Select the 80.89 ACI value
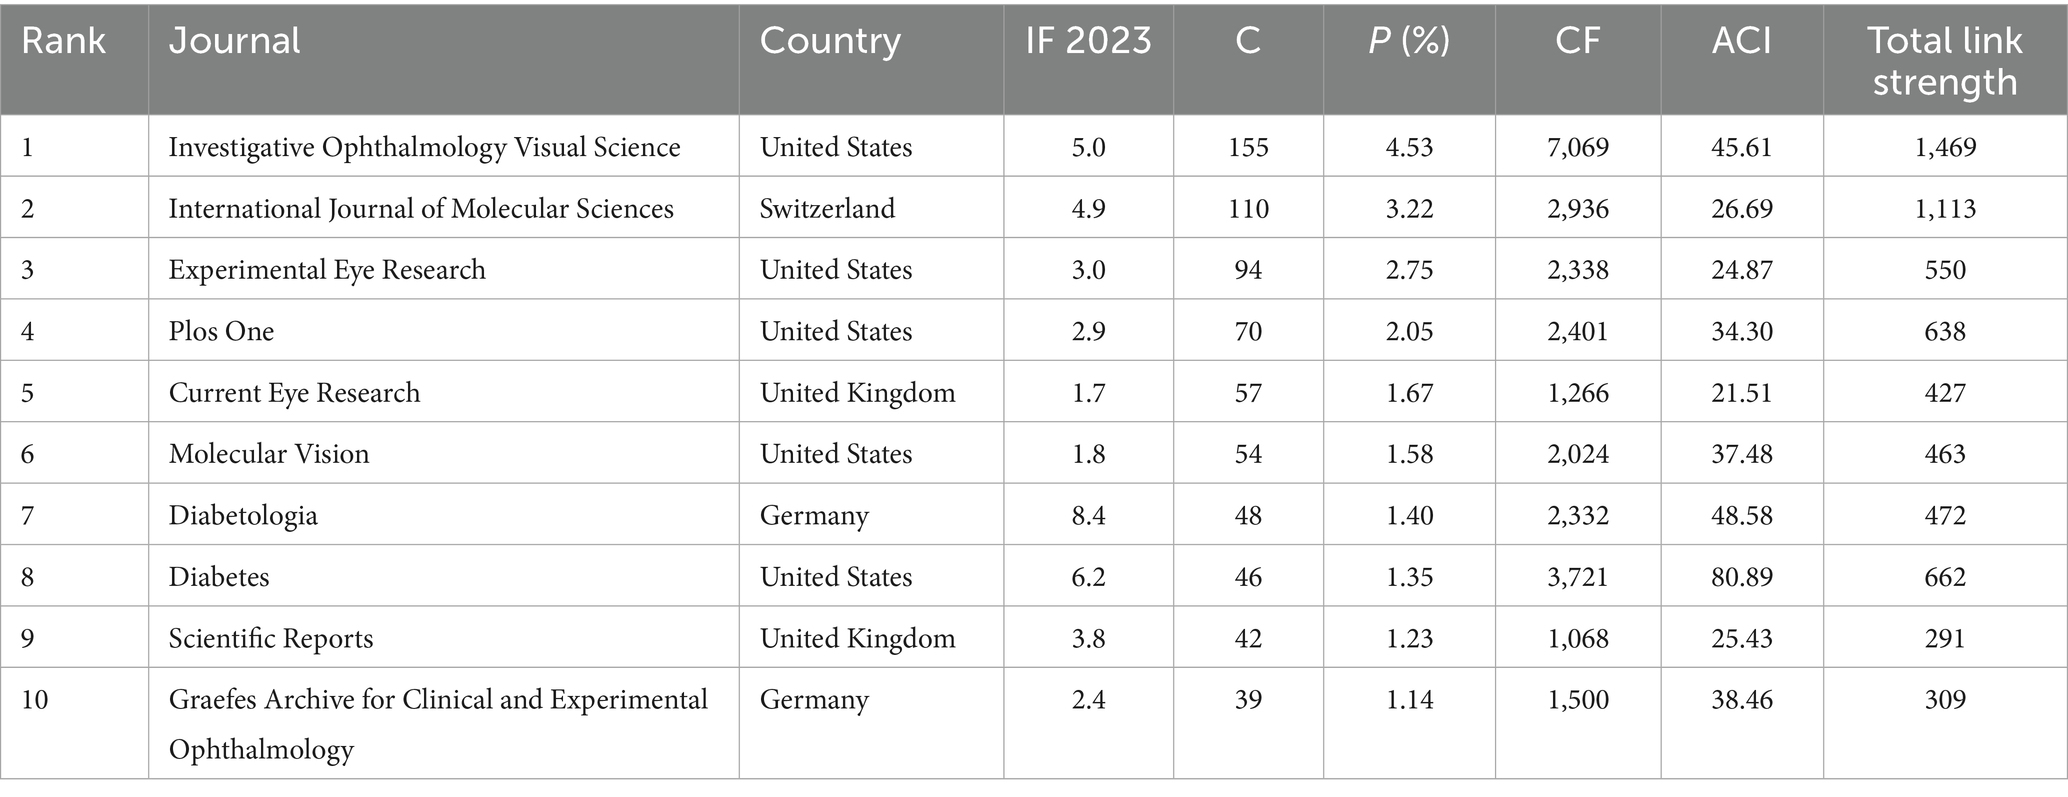Screen dimensions: 2068x797 tap(1741, 577)
